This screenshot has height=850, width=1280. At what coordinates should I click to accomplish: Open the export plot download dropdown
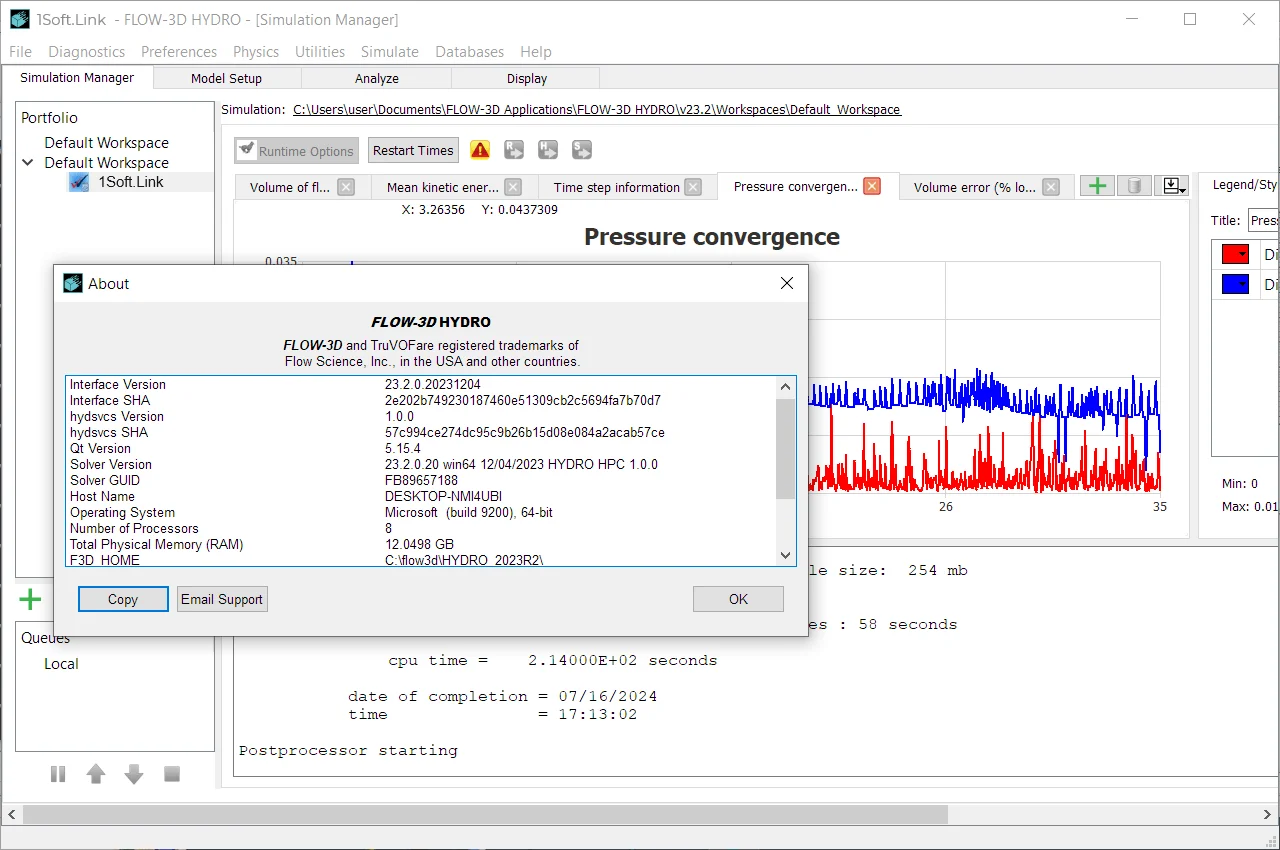pyautogui.click(x=1171, y=186)
